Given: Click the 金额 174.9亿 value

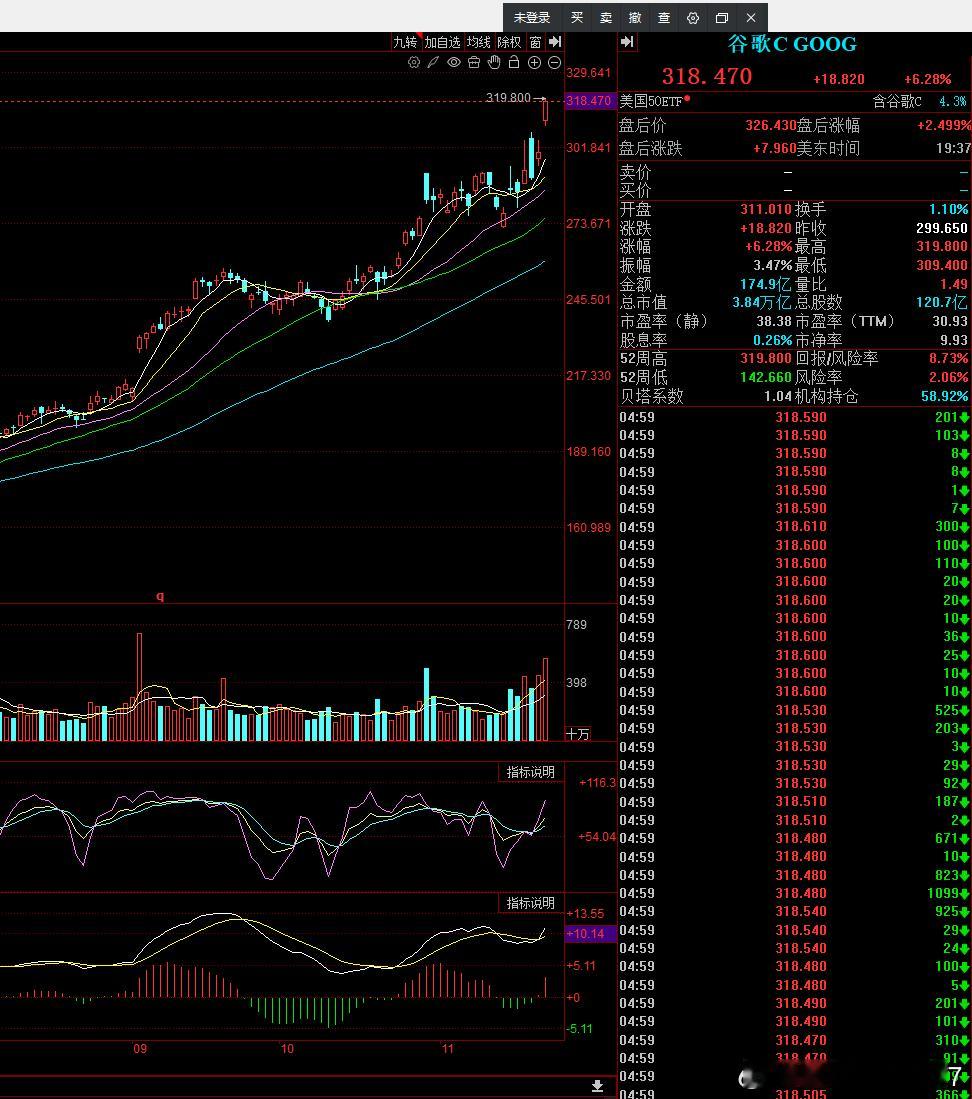Looking at the screenshot, I should (766, 284).
